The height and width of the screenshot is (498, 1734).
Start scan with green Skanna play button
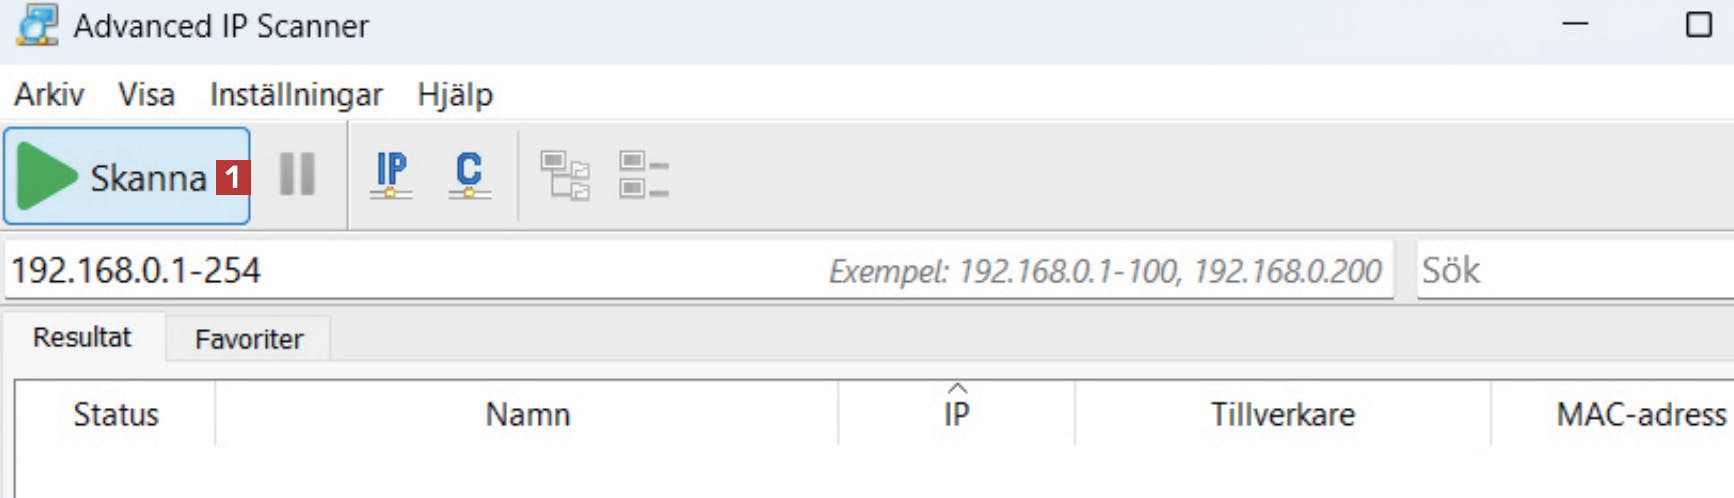pyautogui.click(x=126, y=176)
